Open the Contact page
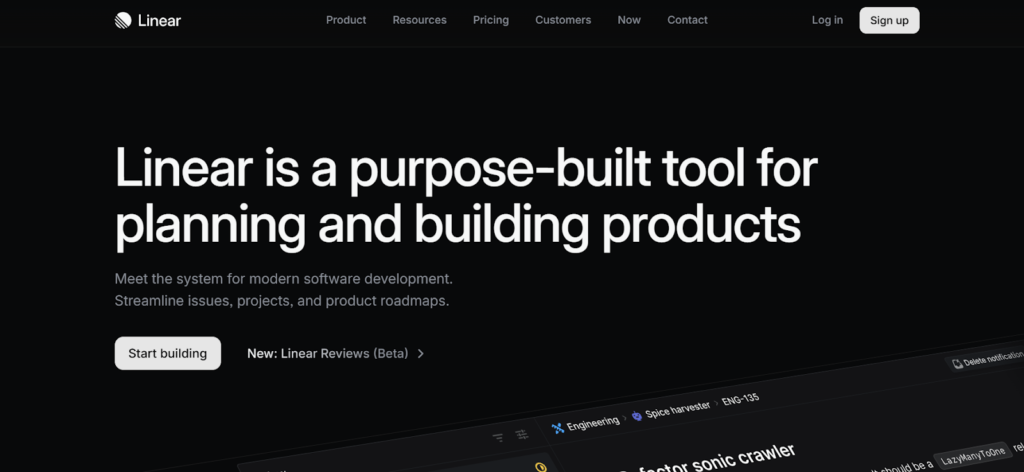The width and height of the screenshot is (1024, 472). (687, 20)
